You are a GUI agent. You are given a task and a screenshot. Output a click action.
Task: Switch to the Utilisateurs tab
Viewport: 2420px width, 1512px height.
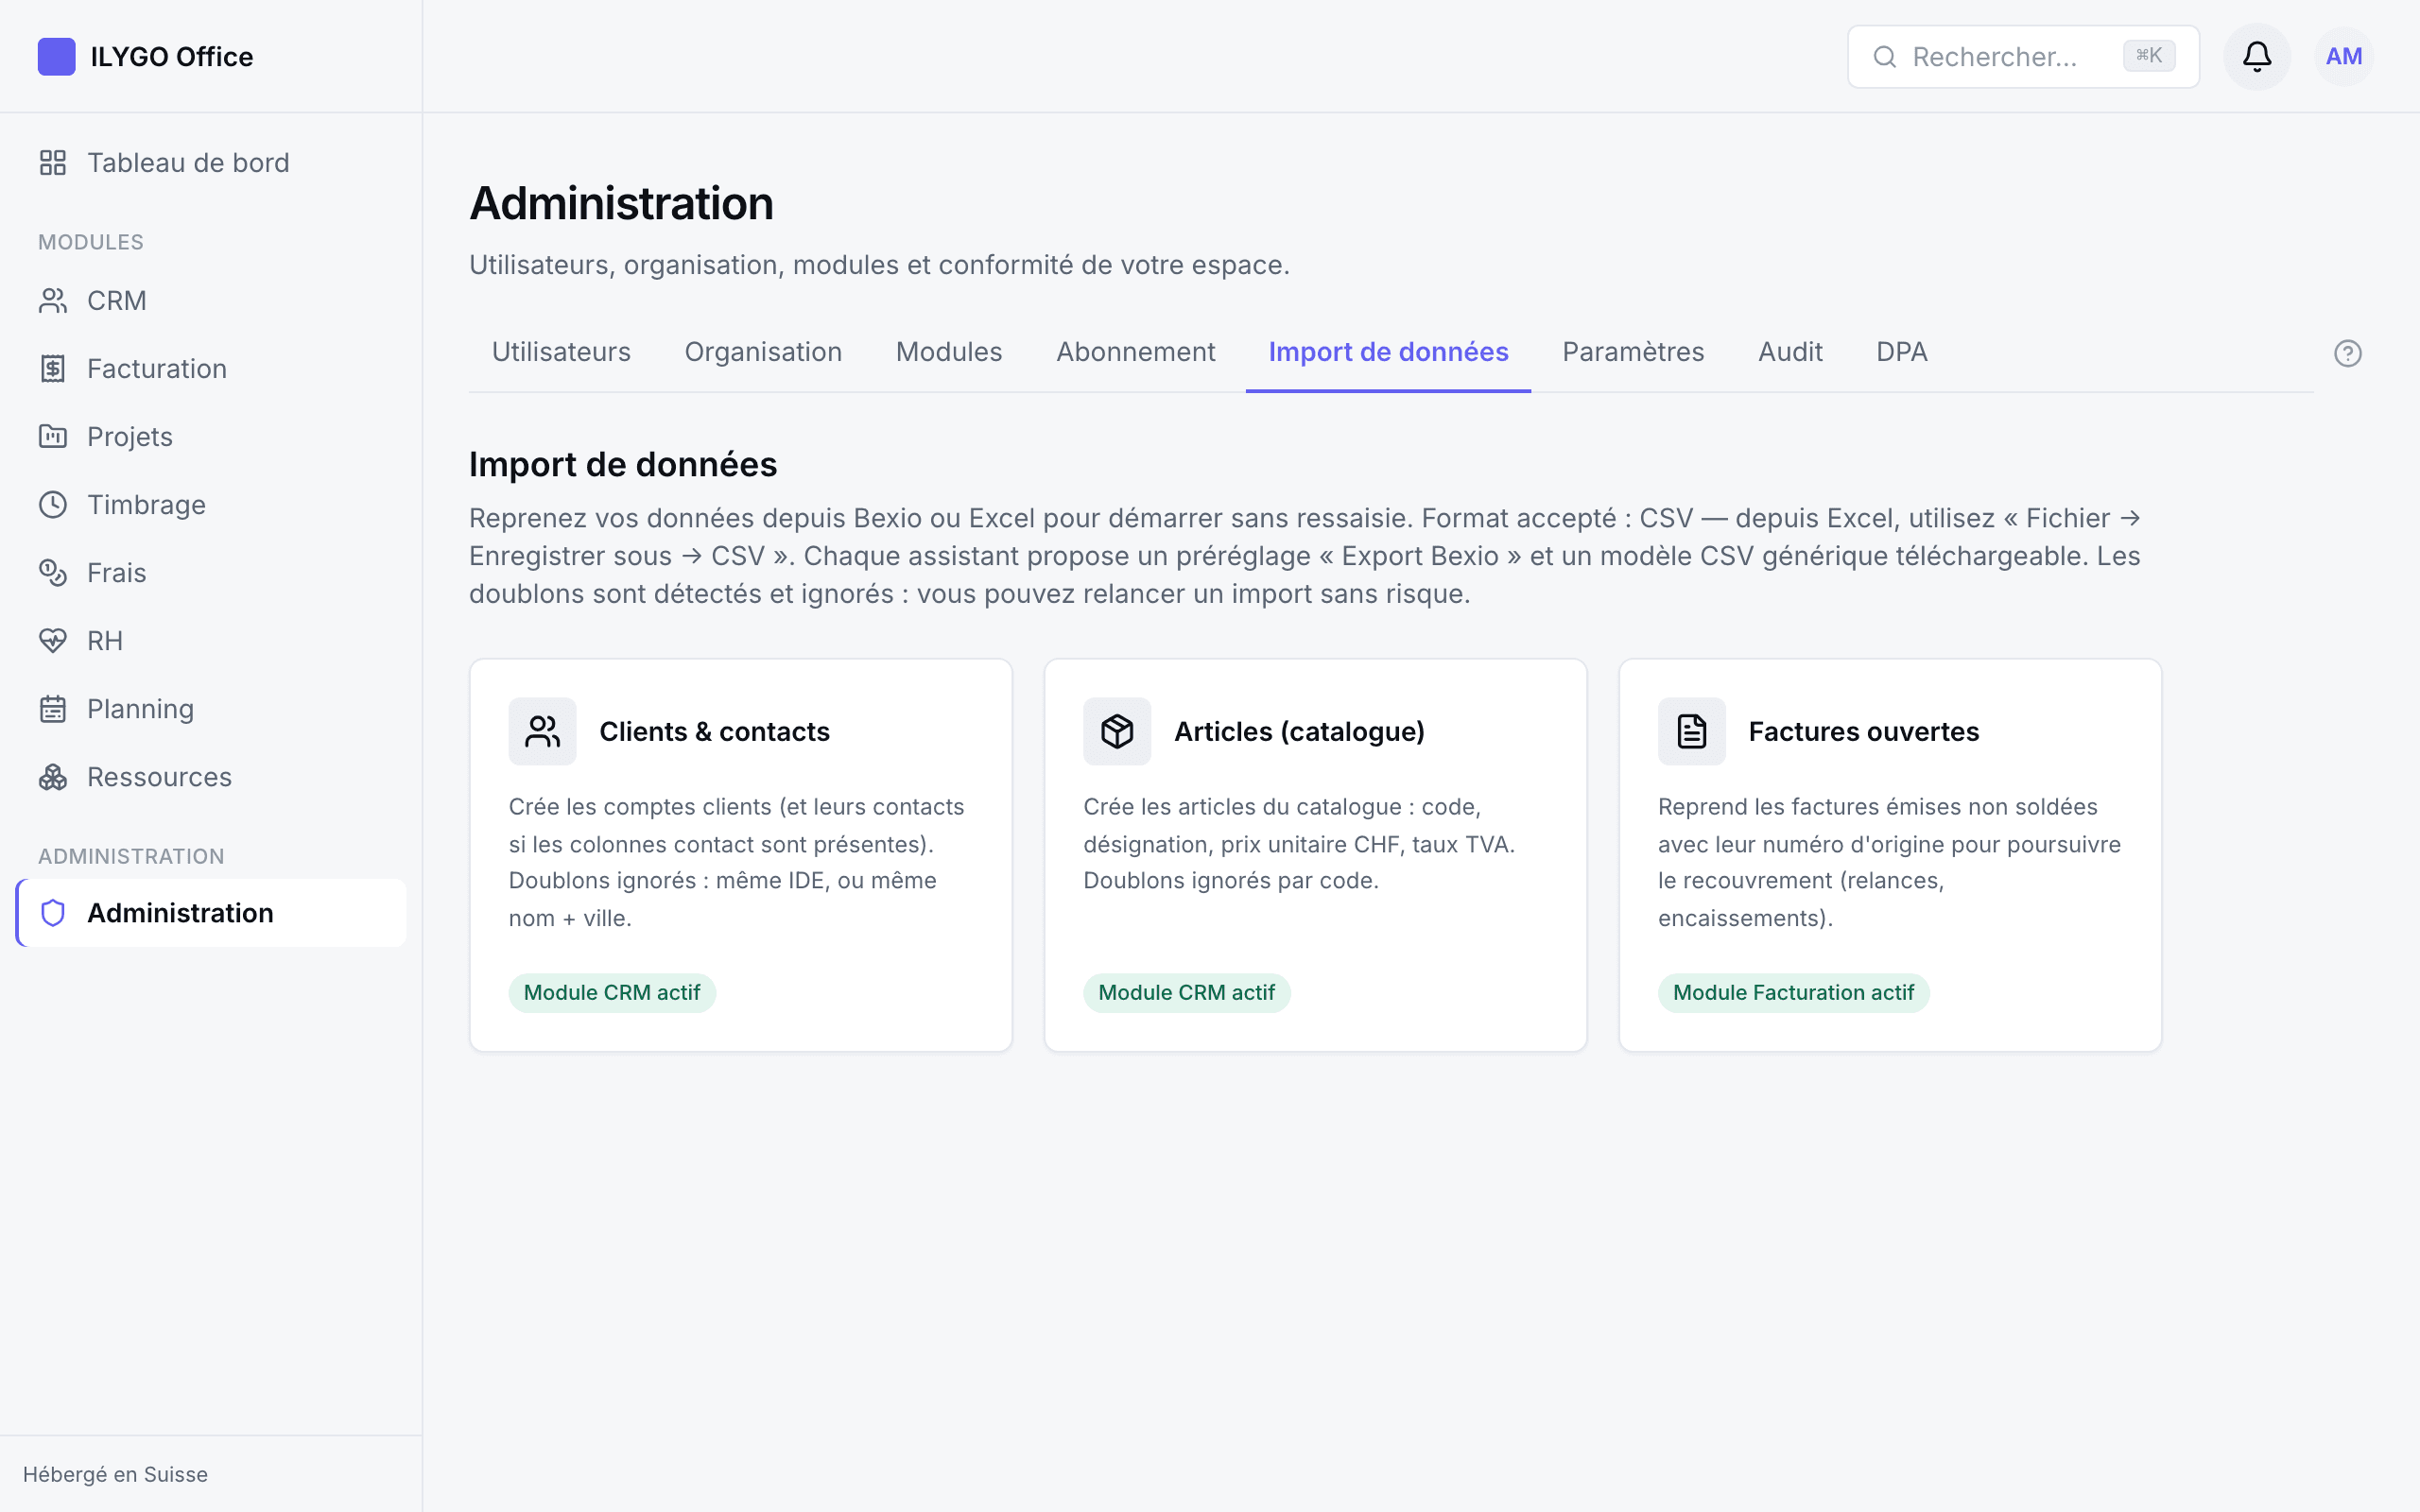(561, 352)
